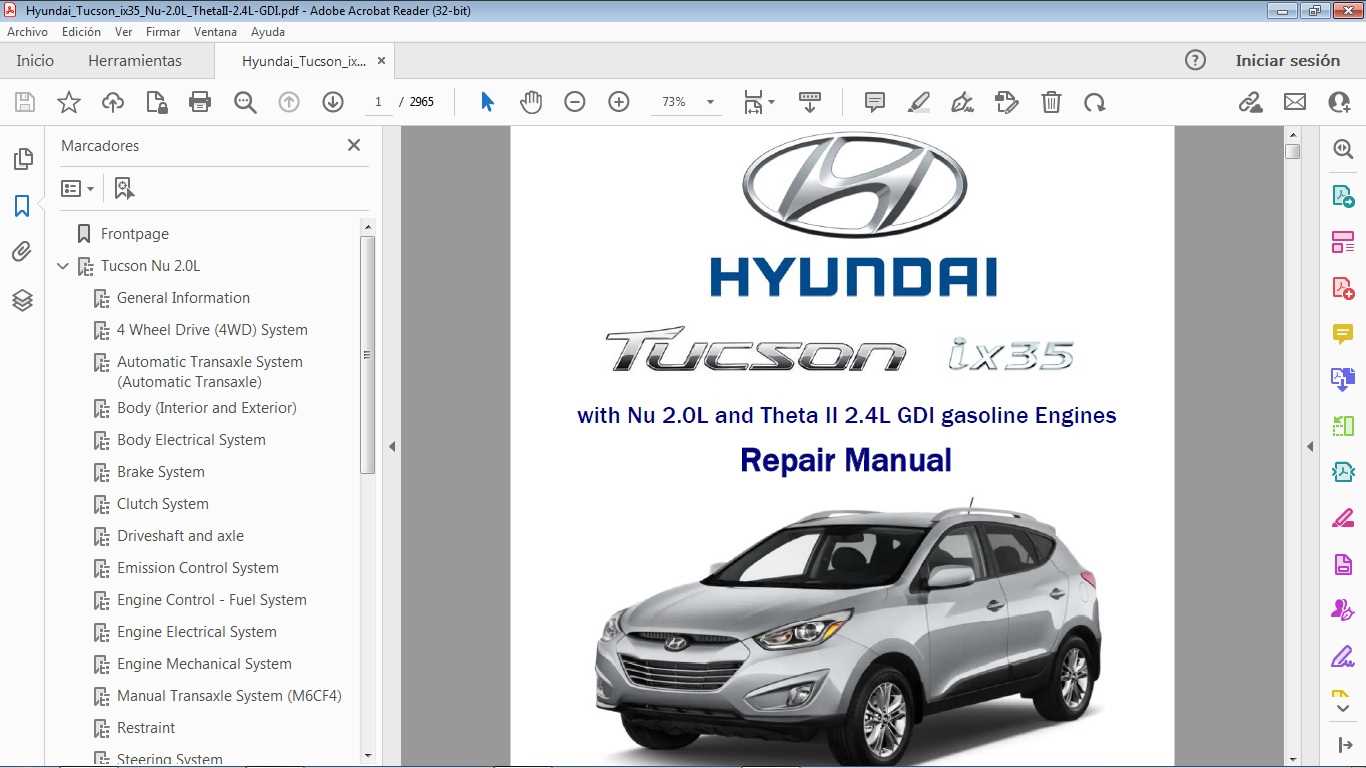Open the Archivo menu

click(27, 32)
